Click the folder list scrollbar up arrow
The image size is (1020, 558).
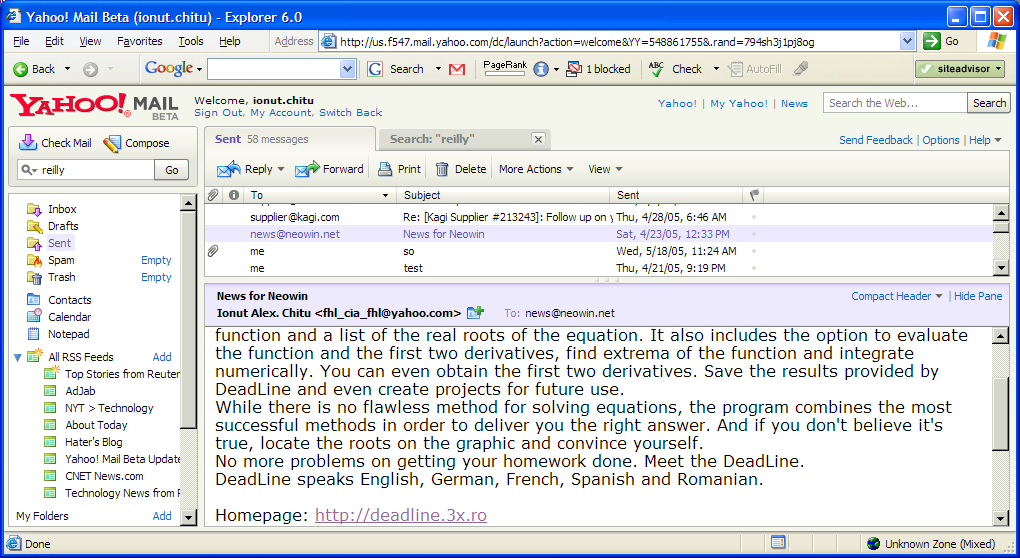coord(188,203)
